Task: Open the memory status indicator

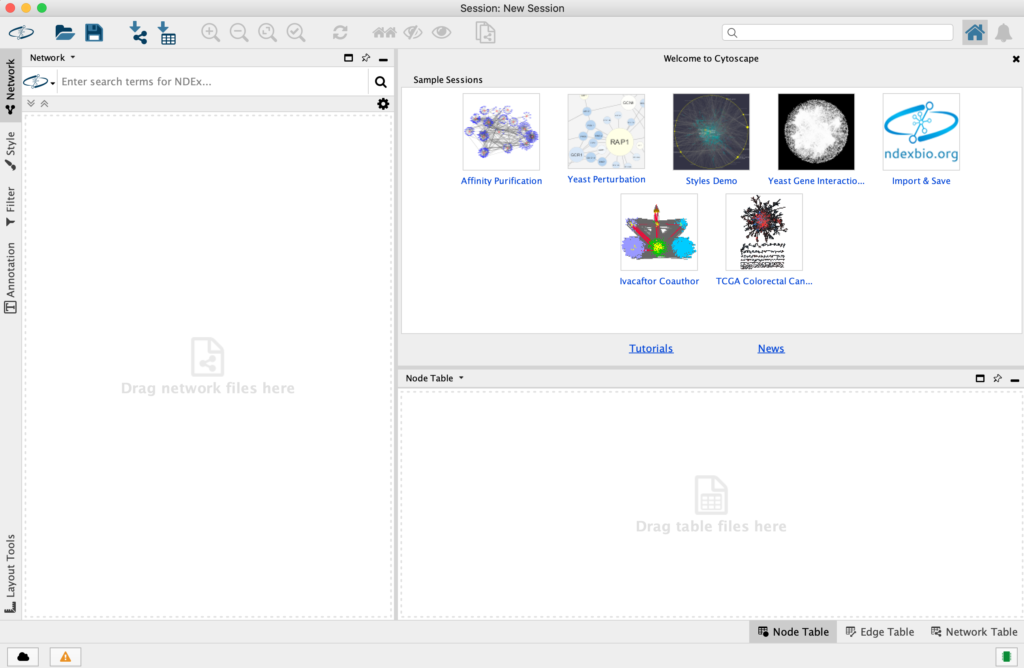Action: coord(1006,656)
